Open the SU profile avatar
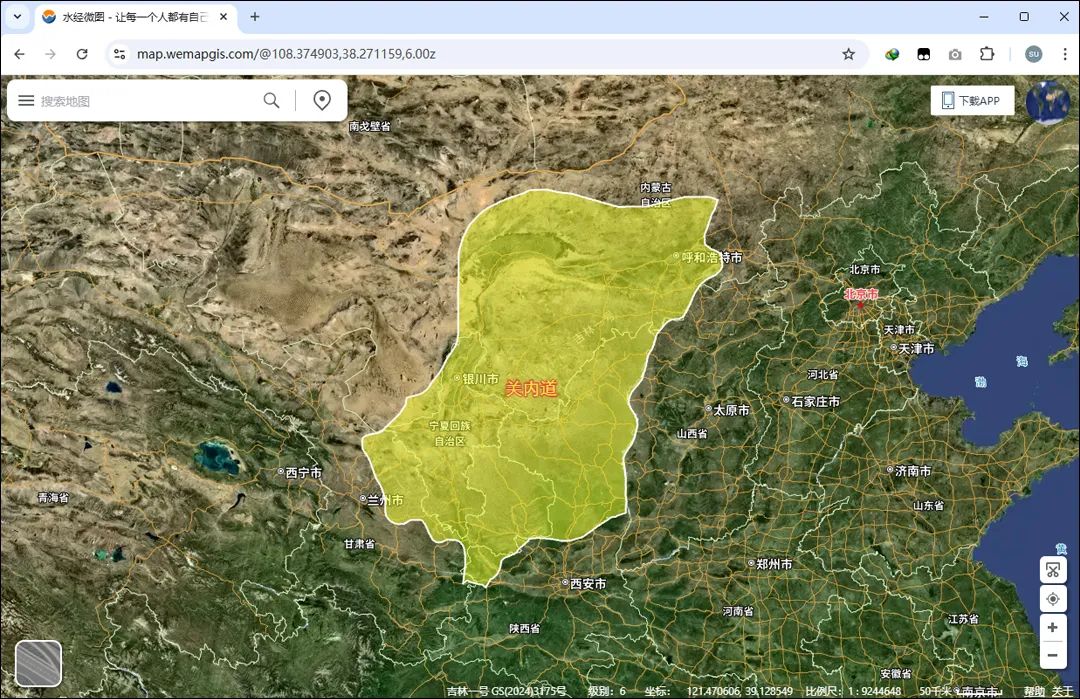The width and height of the screenshot is (1080, 699). [1033, 54]
